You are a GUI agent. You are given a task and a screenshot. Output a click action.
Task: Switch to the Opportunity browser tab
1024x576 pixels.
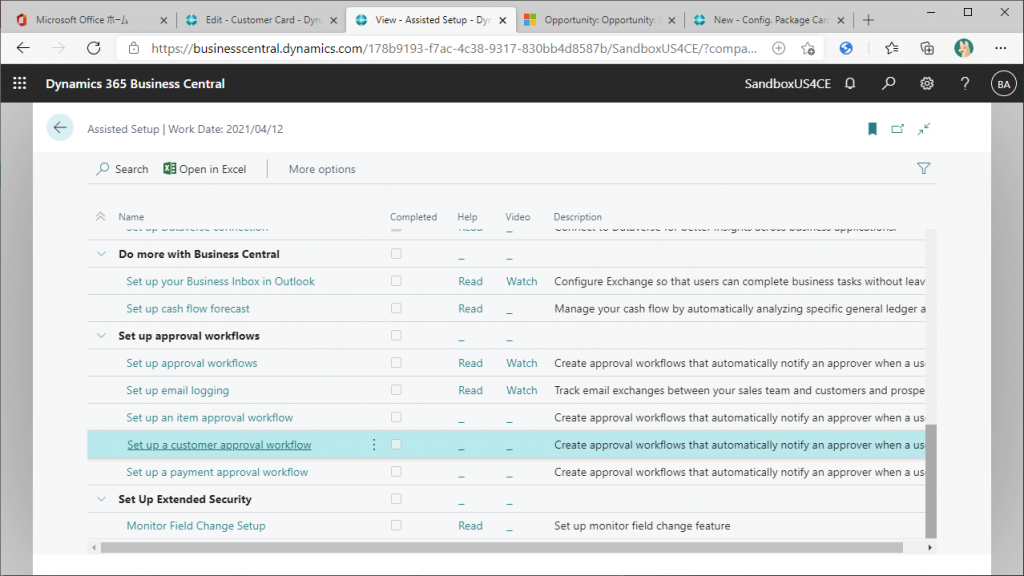(601, 20)
